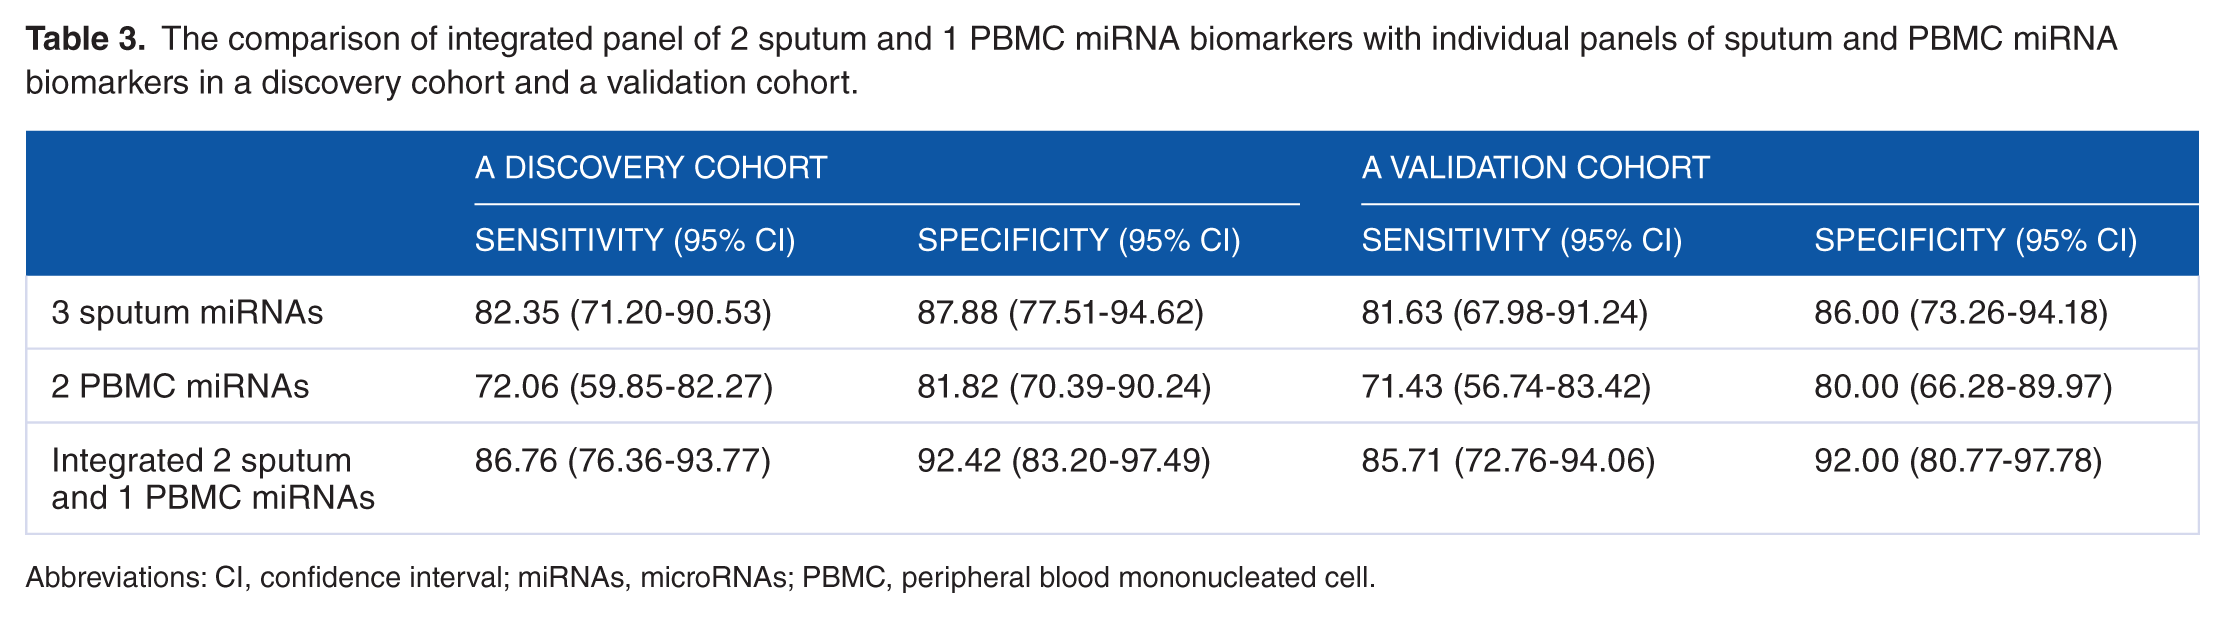
Task: Click discovery cohort SENSITIVITY (95% CI) column header
Action: pos(635,240)
